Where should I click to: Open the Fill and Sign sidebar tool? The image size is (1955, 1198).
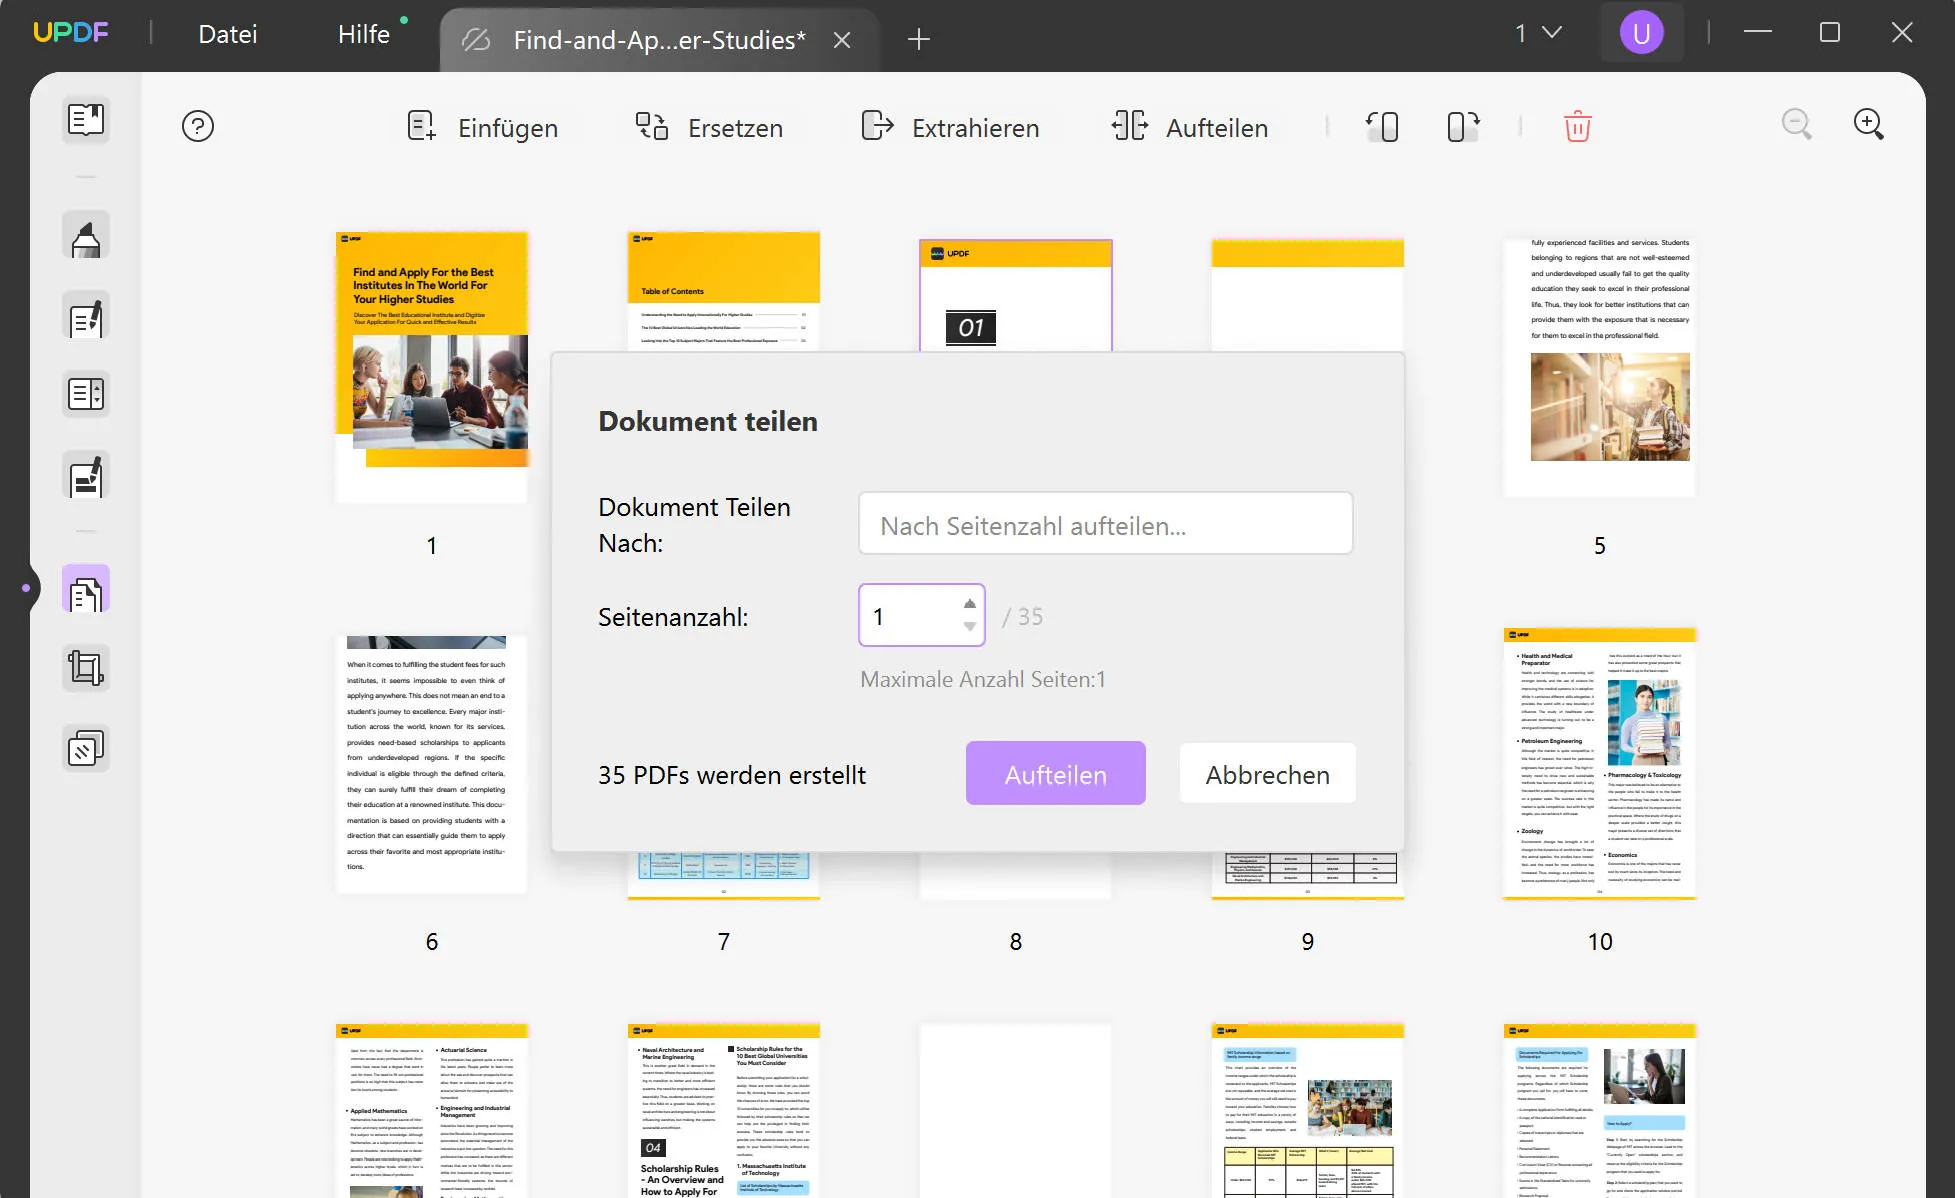(x=86, y=477)
